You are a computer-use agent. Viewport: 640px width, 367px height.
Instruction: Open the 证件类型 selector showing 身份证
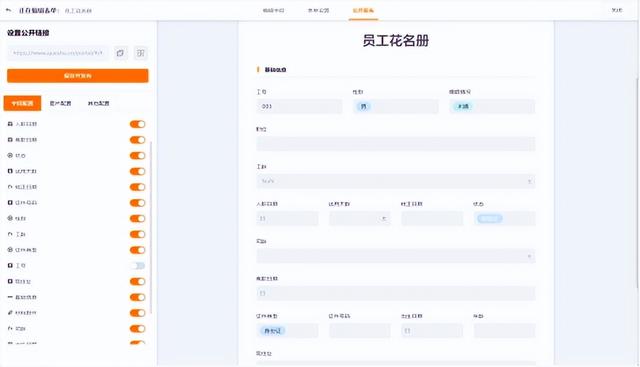tap(287, 331)
